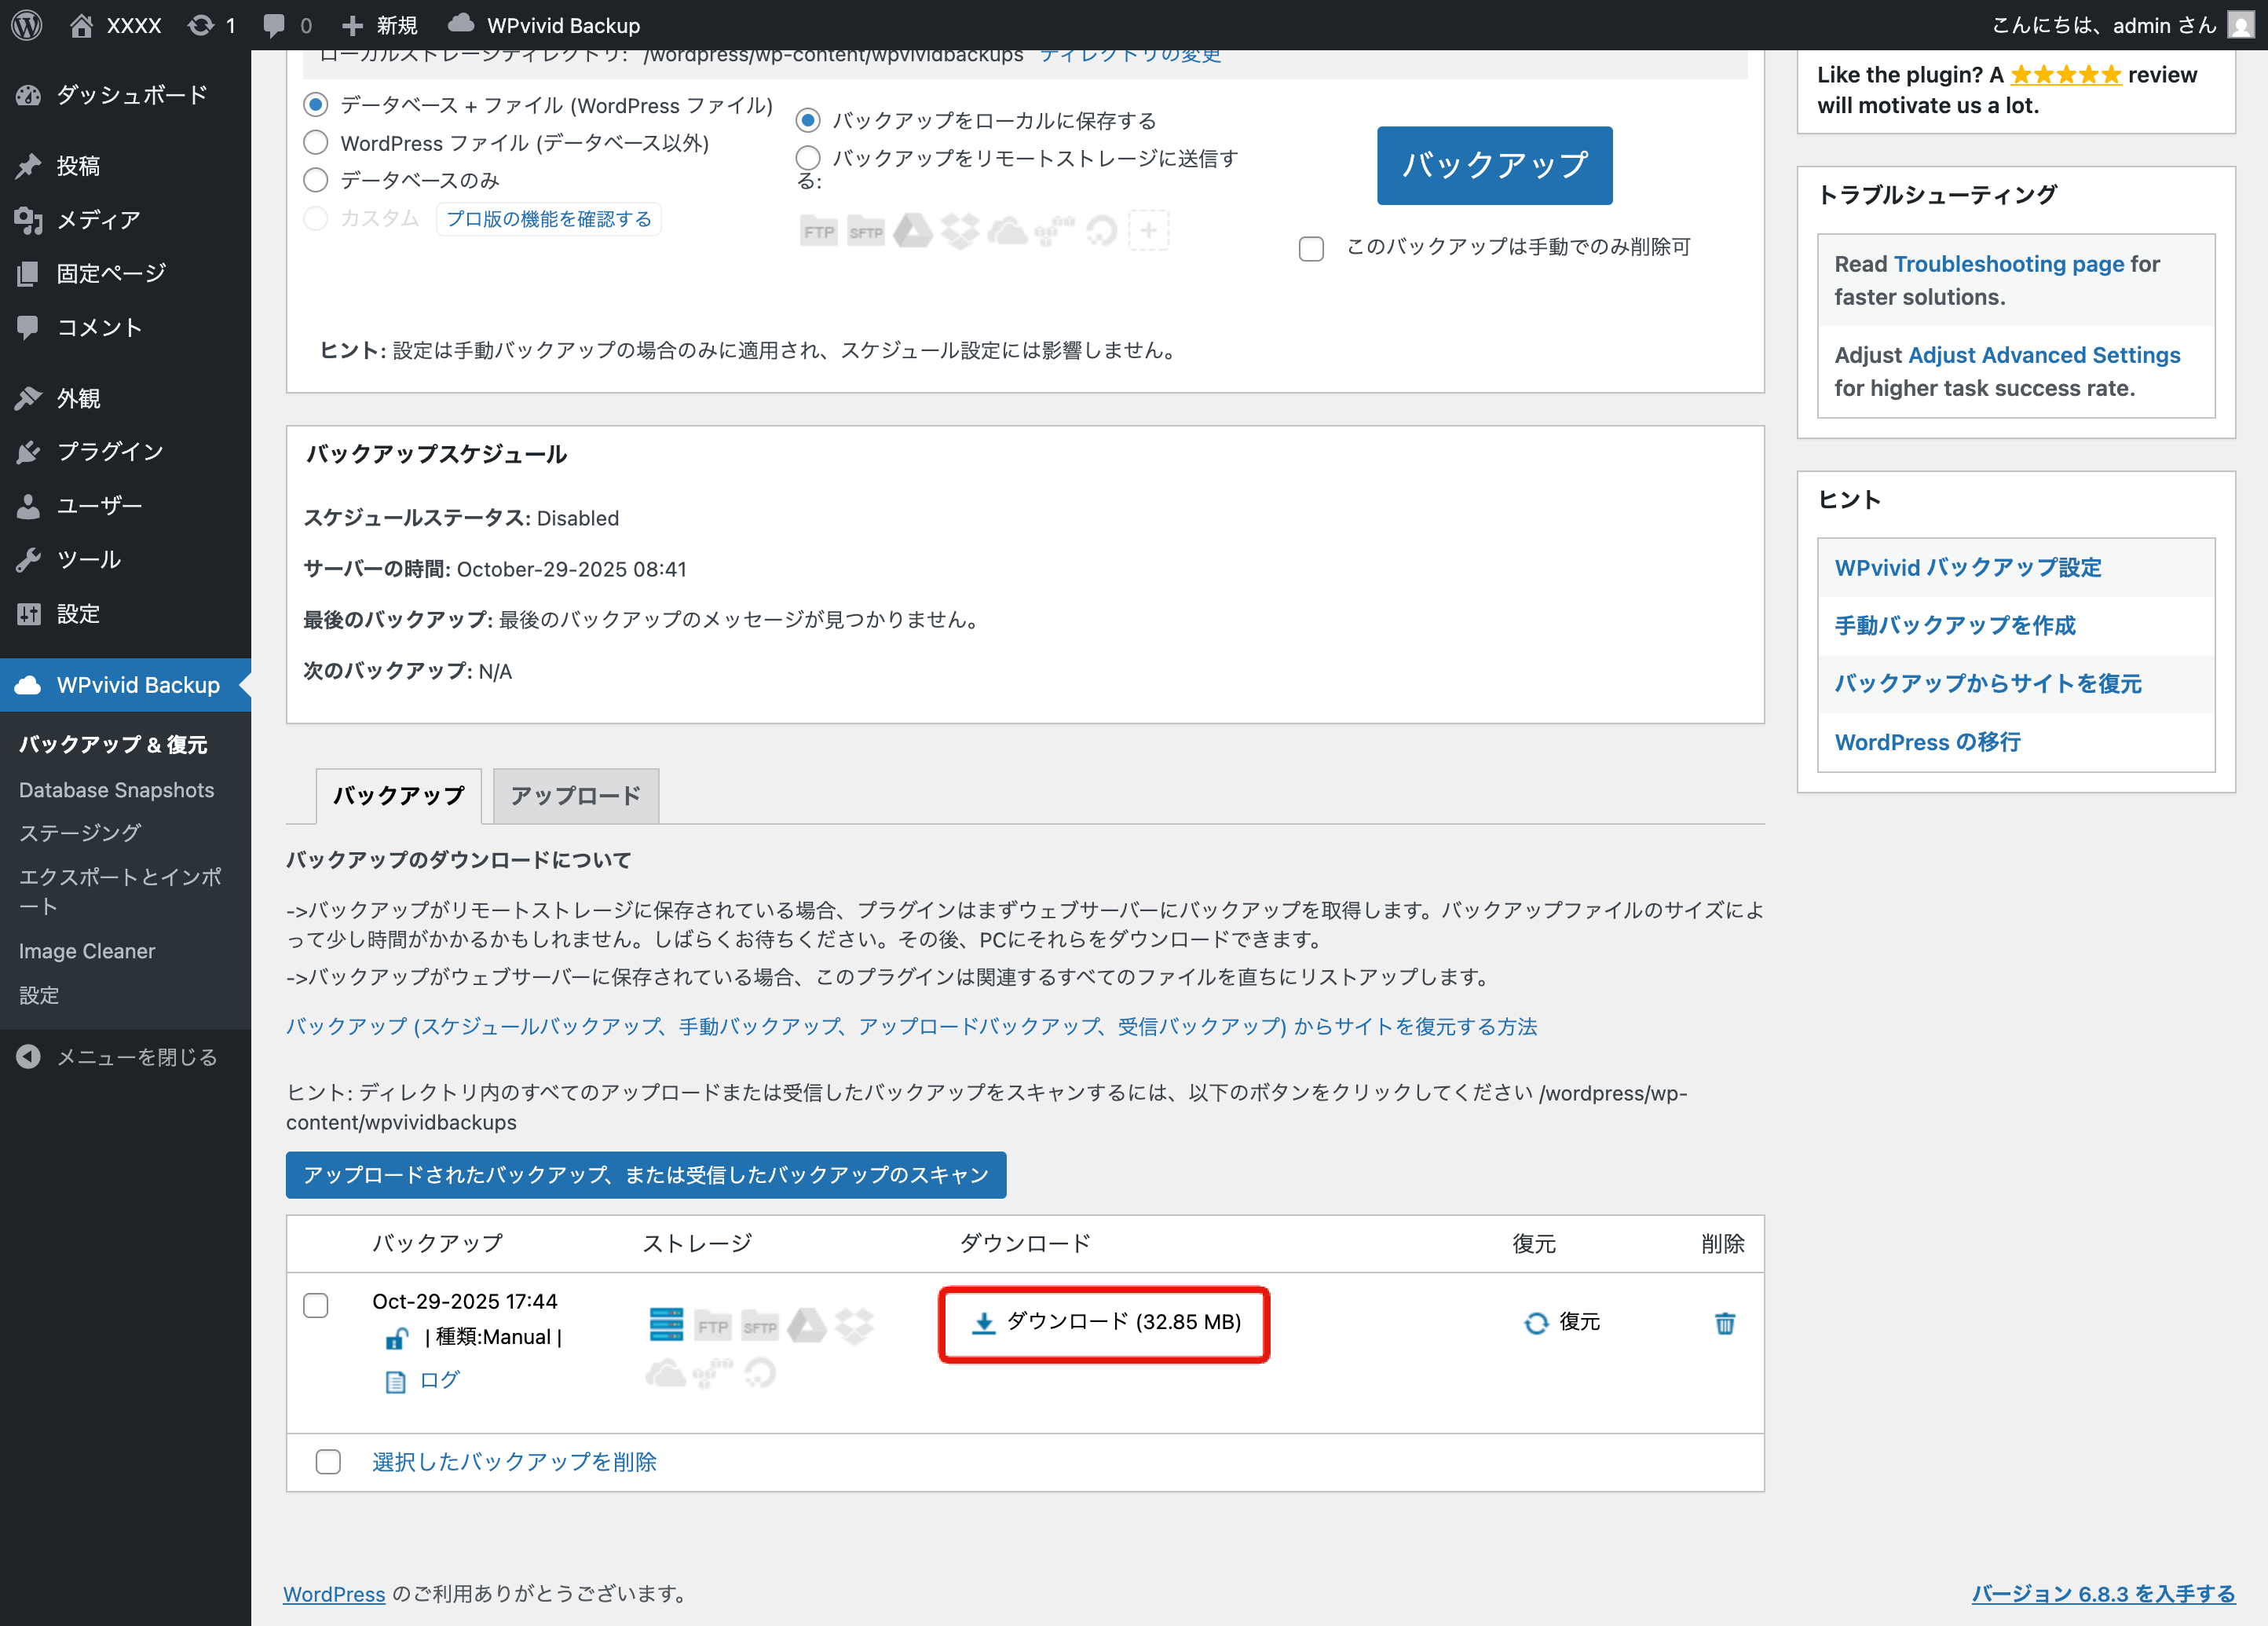This screenshot has width=2268, height=1626.
Task: Select the データベースのみ radio option
Action: 316,180
